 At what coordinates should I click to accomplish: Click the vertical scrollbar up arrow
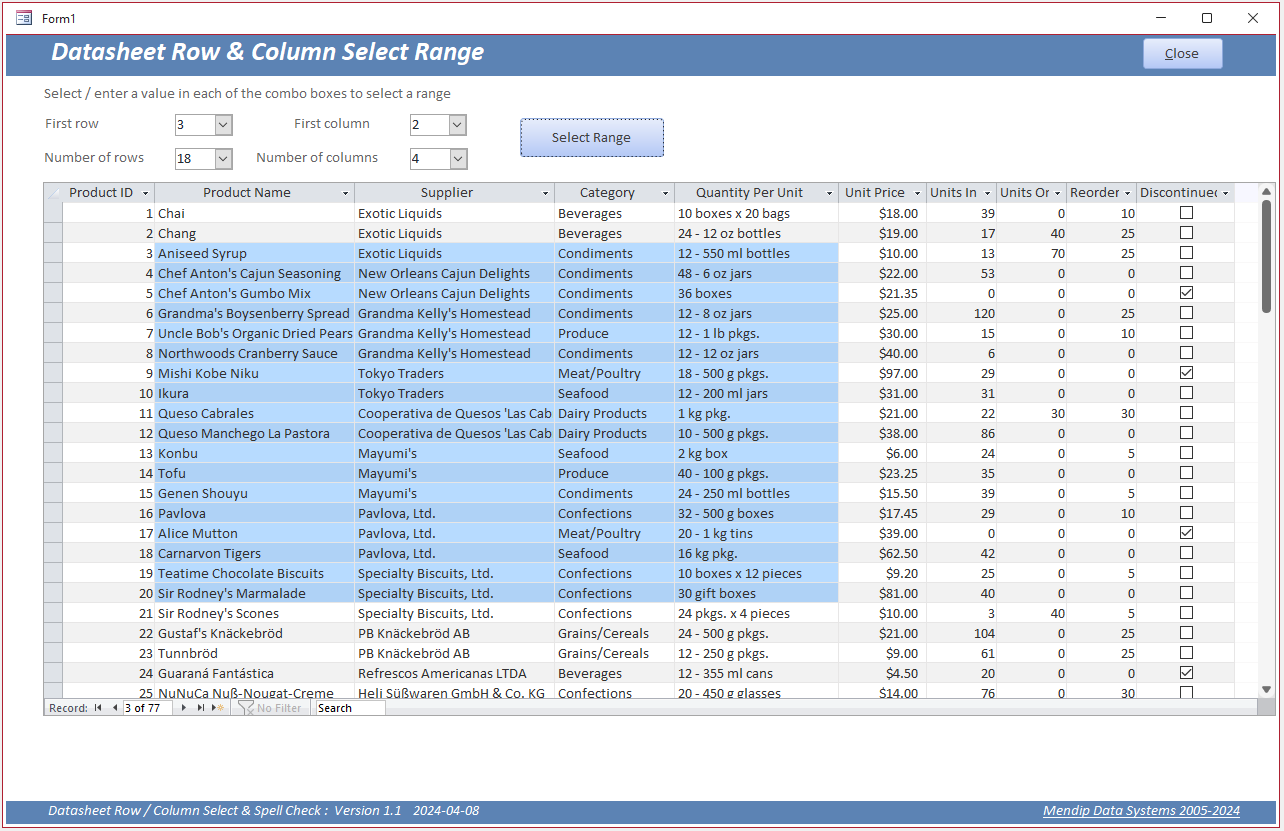[1266, 191]
